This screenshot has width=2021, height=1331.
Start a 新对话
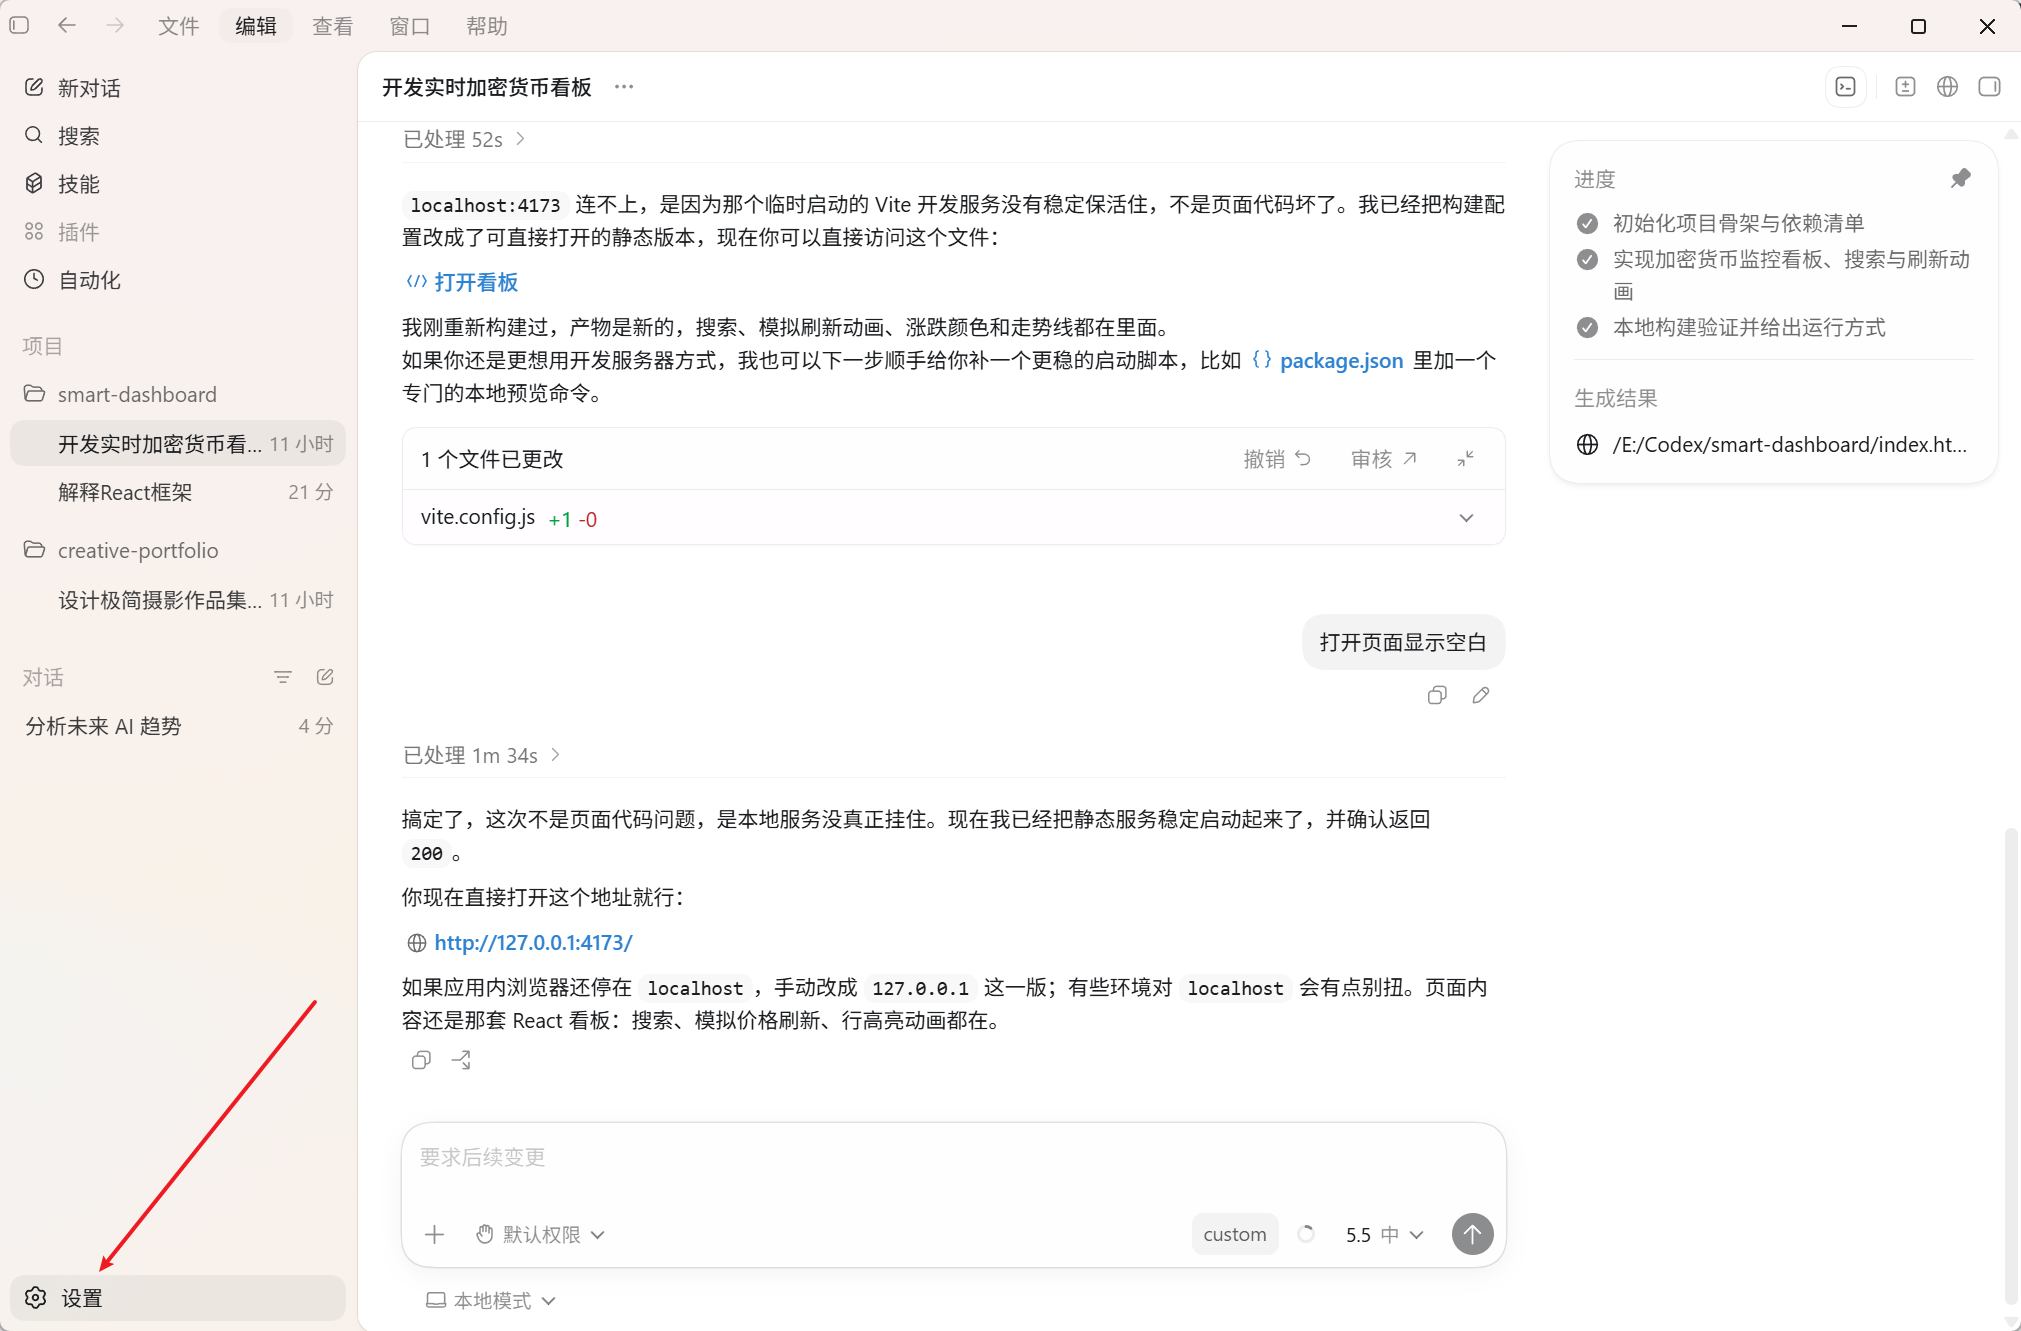tap(178, 88)
